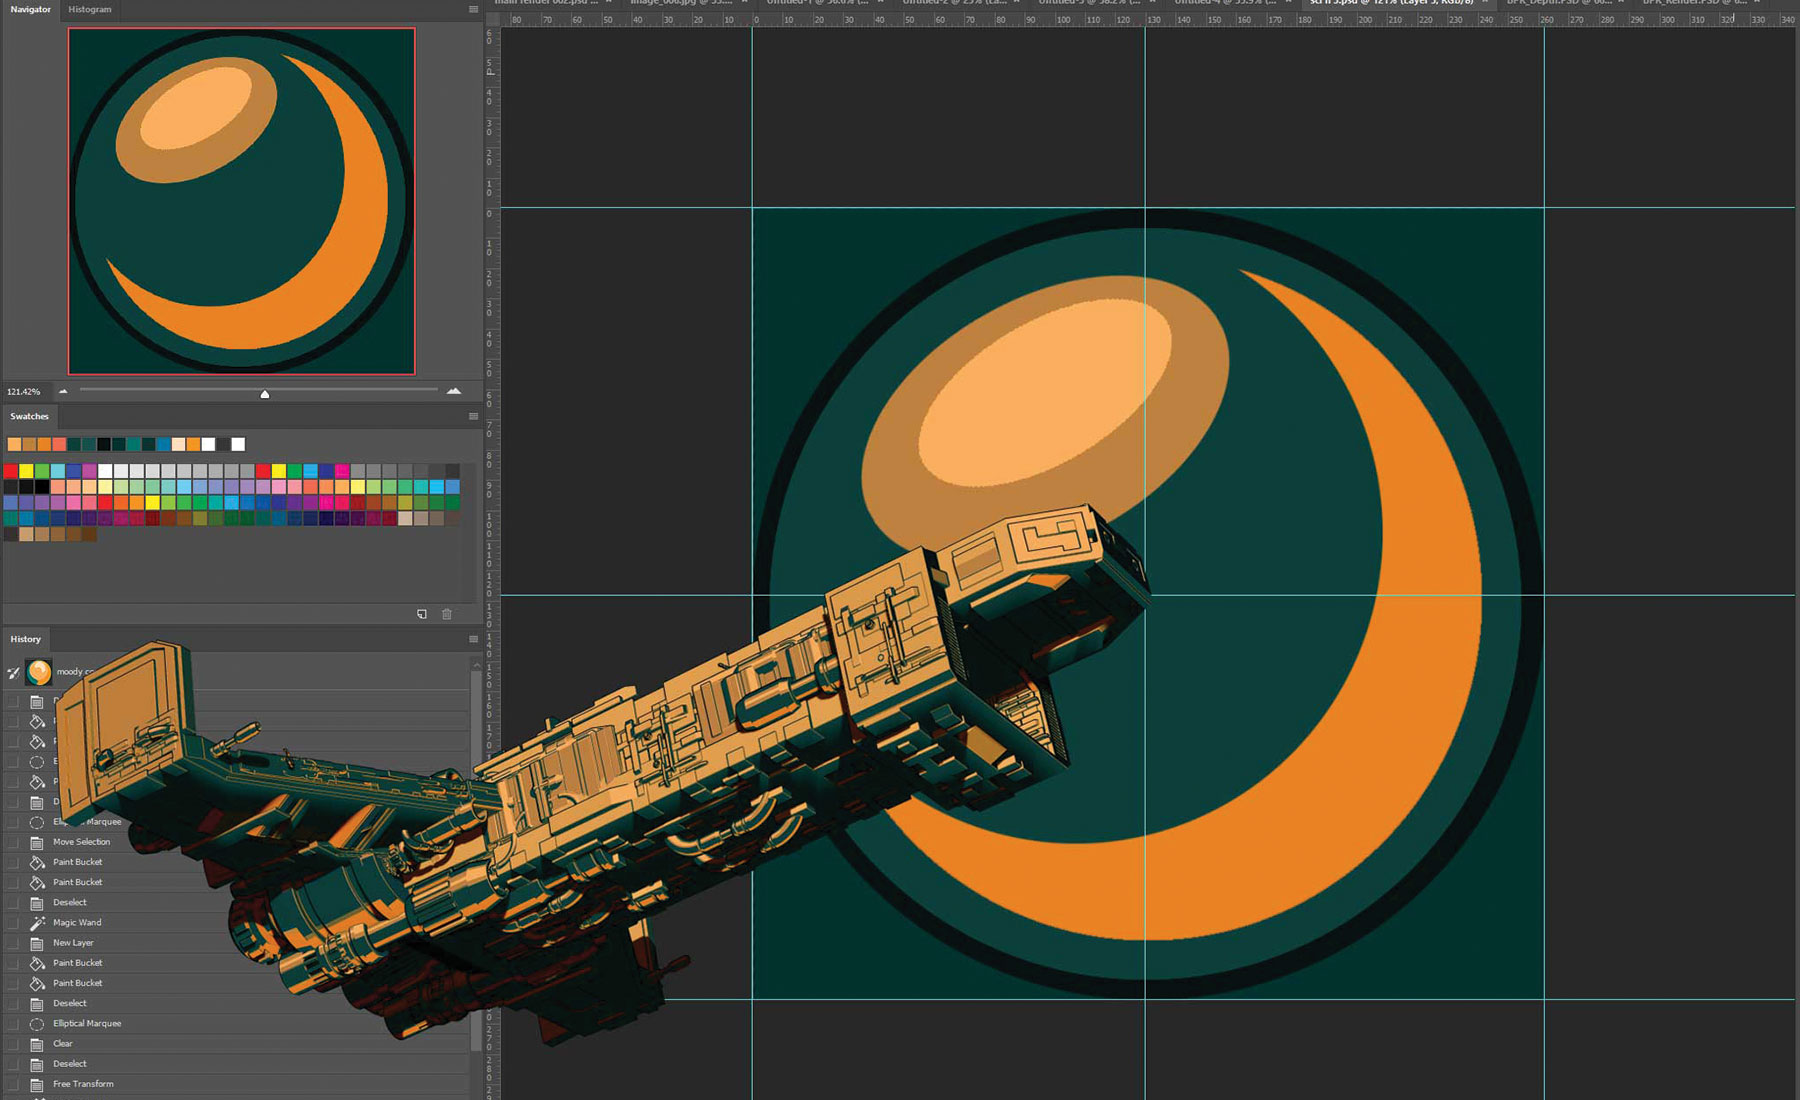1800x1100 pixels.
Task: Select Elliptical Marquee state just above Clear
Action: (x=87, y=1024)
